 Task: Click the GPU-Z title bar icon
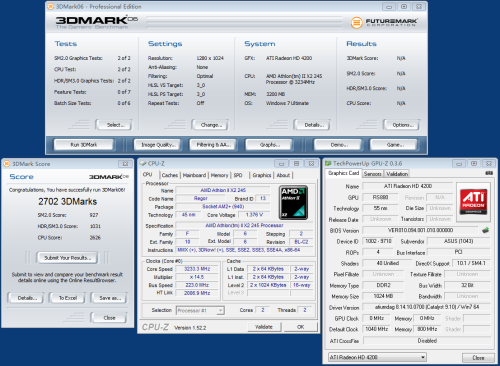tap(328, 163)
